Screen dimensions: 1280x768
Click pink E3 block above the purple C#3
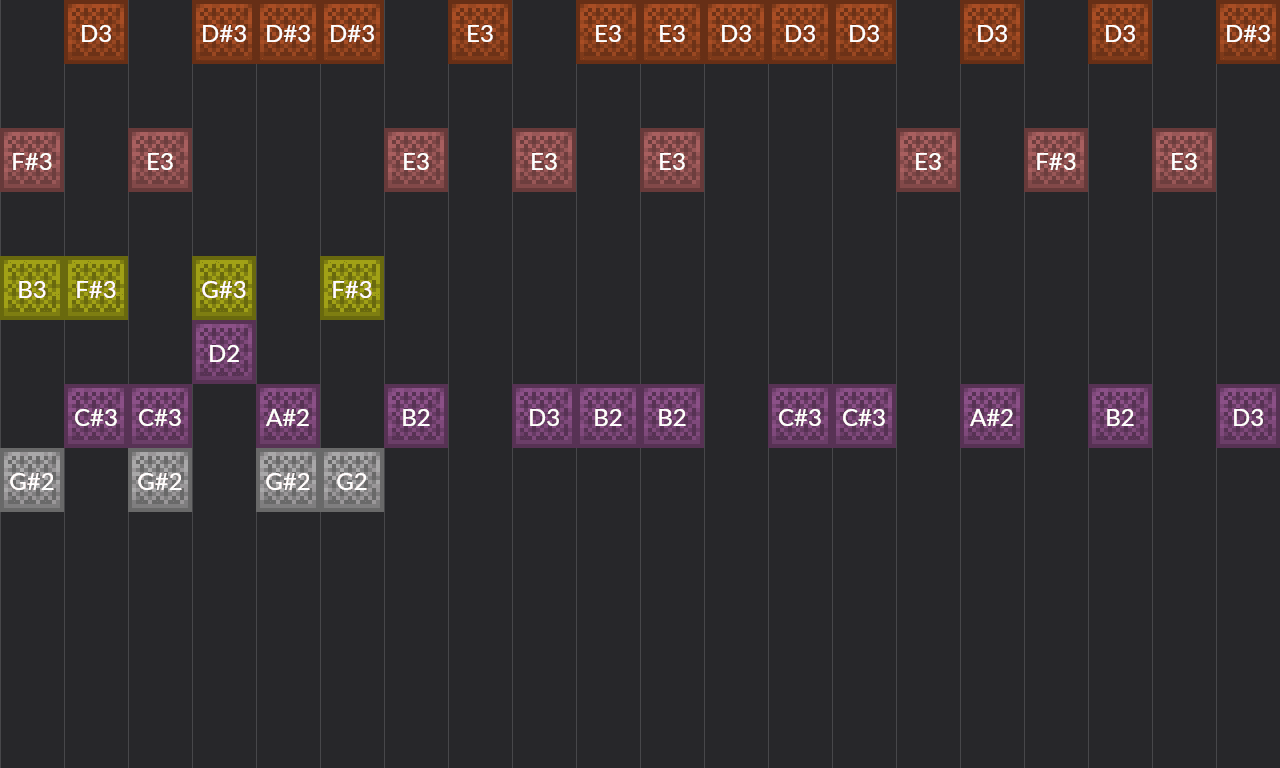(160, 160)
